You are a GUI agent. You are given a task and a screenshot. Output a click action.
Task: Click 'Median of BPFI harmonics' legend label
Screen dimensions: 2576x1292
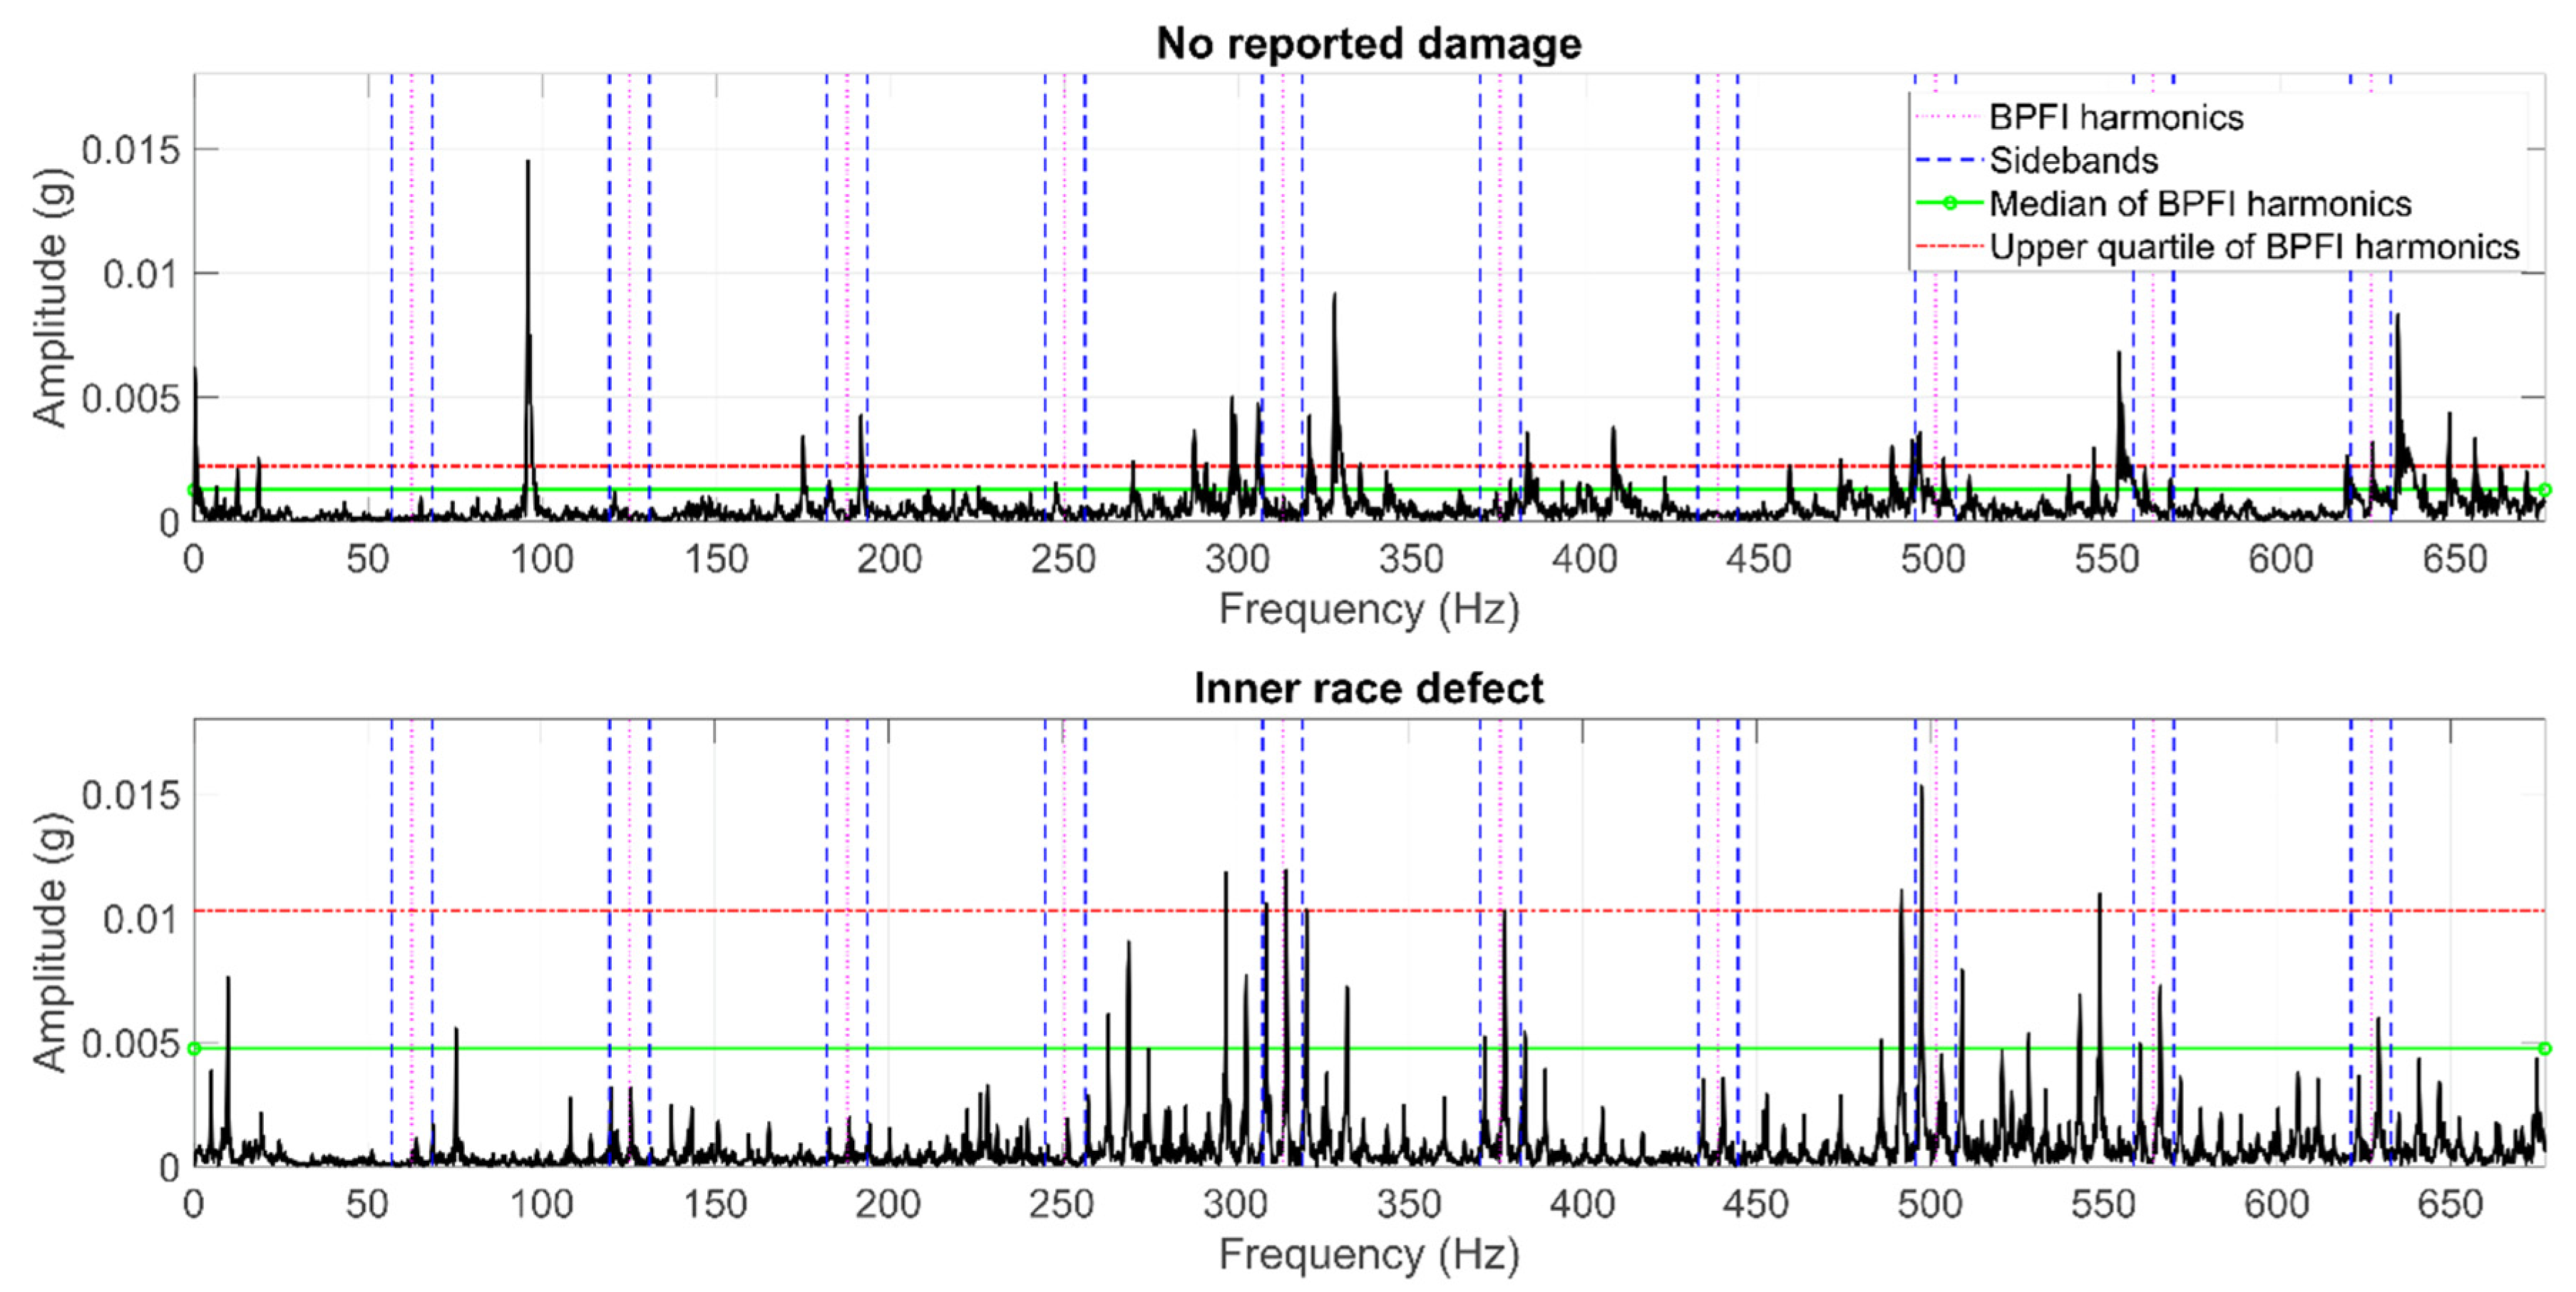coord(2199,204)
